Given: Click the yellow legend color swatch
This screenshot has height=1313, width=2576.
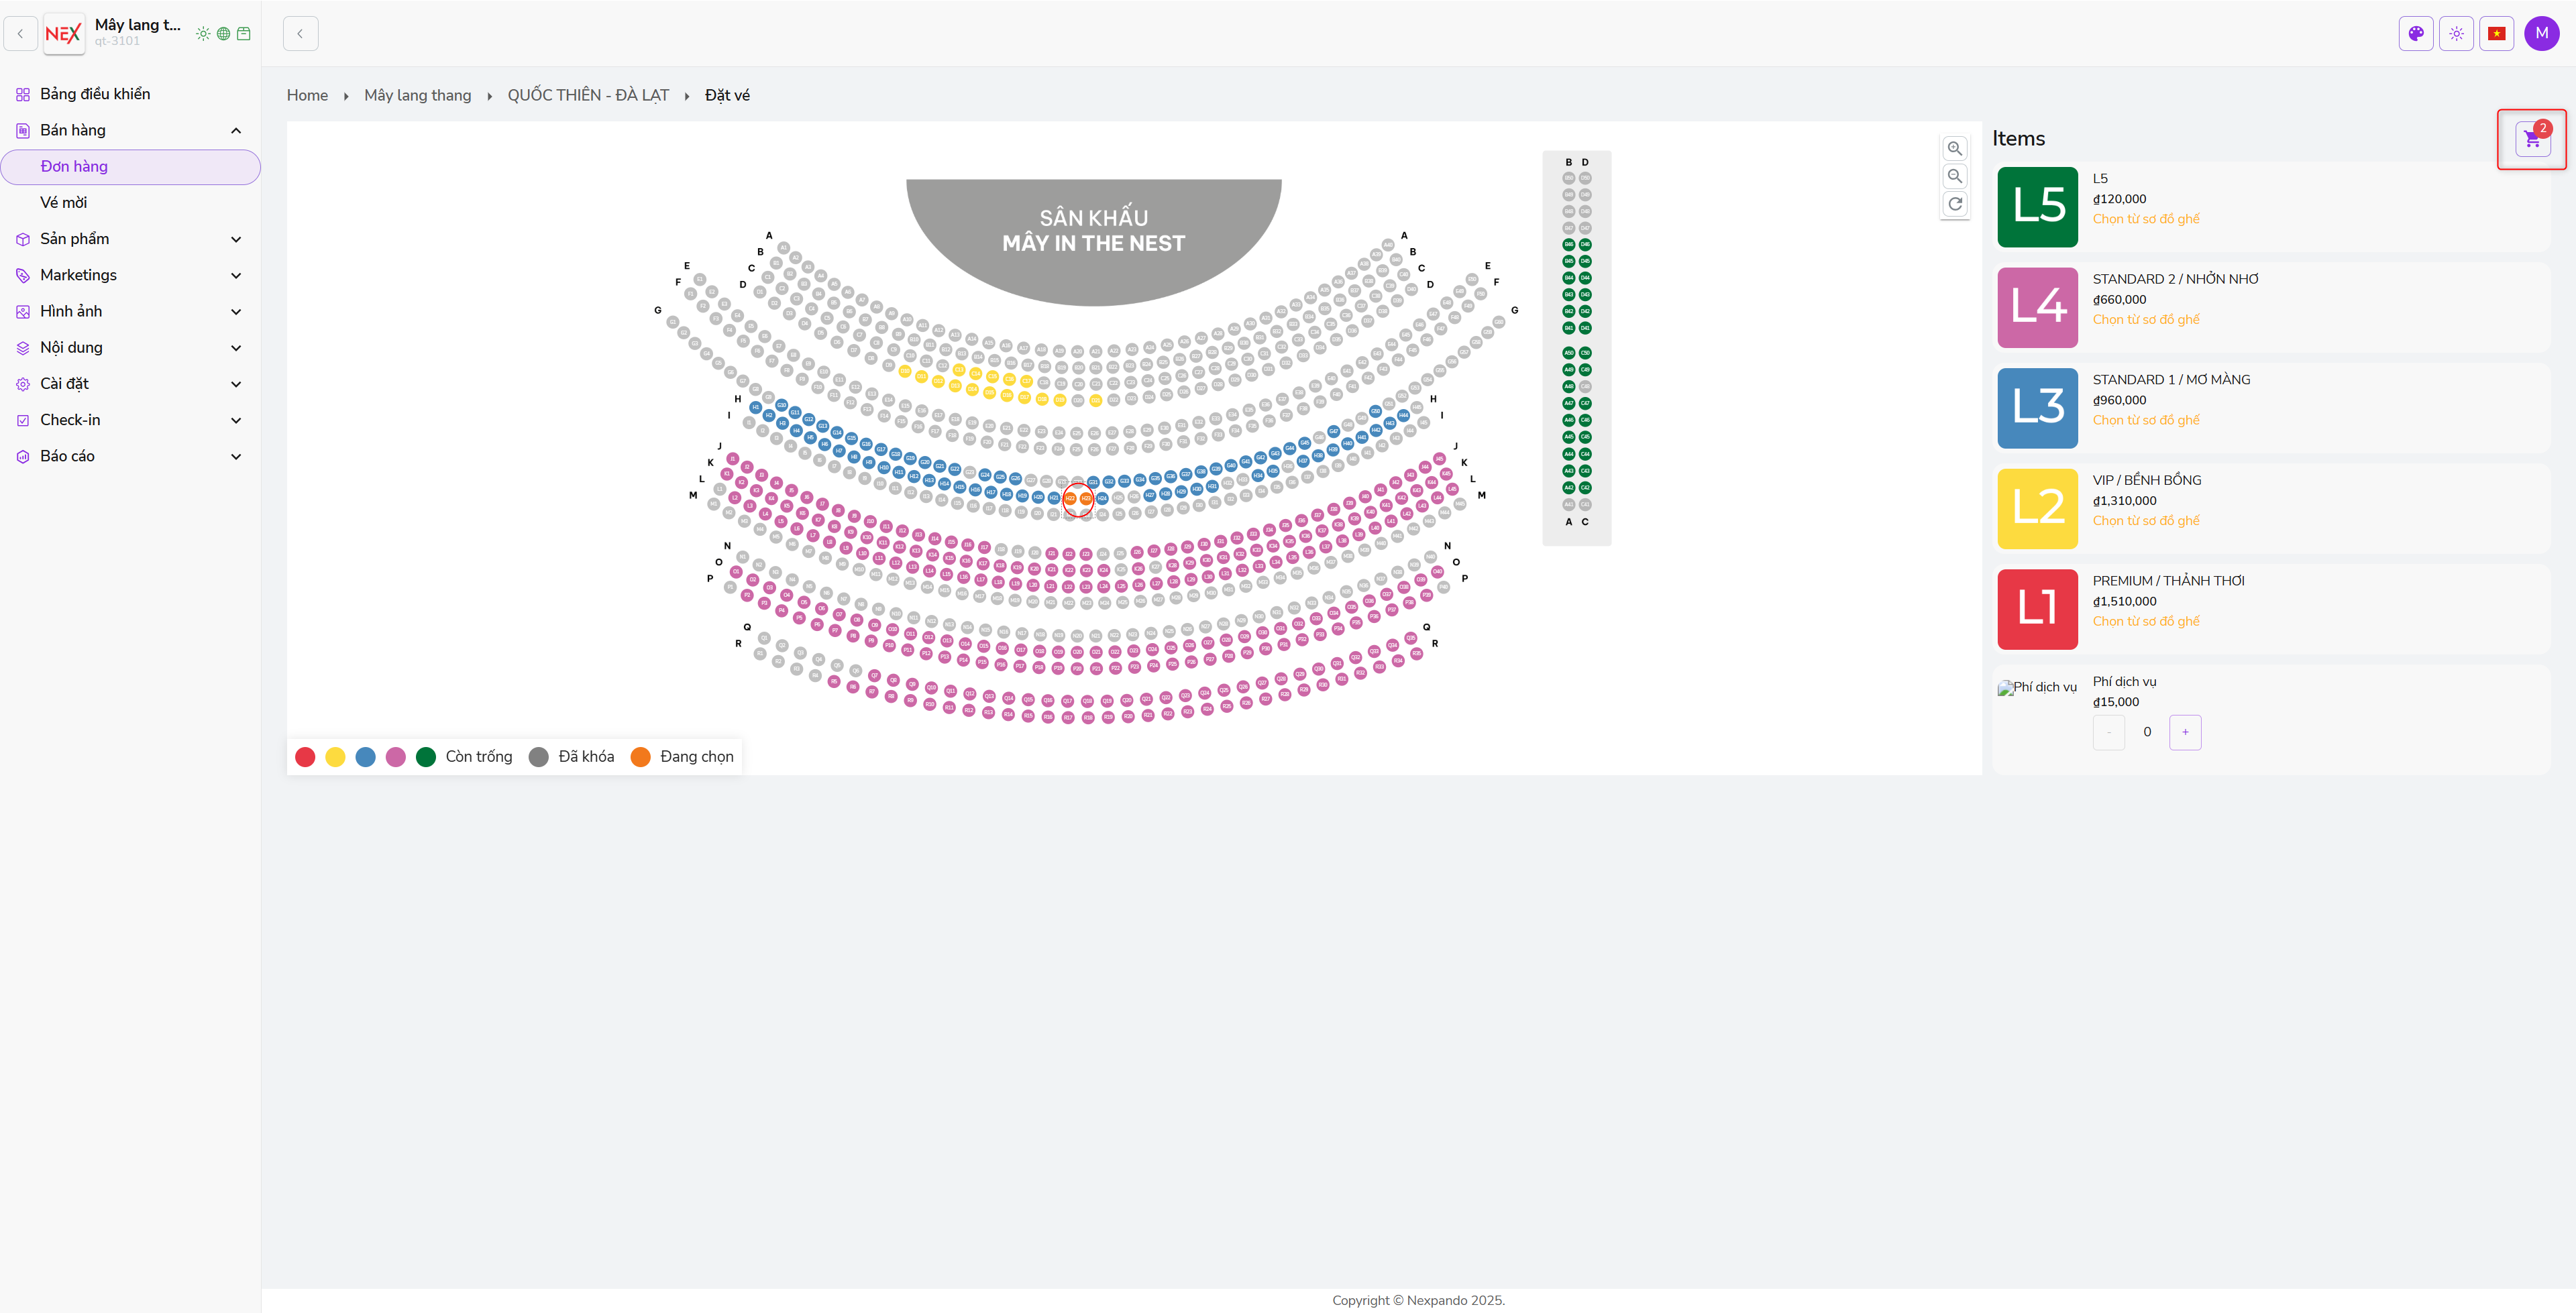Looking at the screenshot, I should tap(335, 757).
